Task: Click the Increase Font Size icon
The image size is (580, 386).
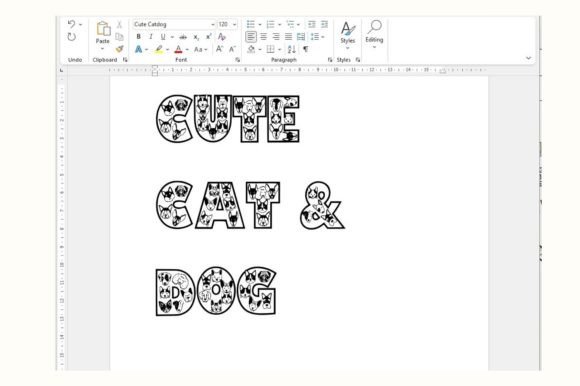Action: (x=219, y=49)
